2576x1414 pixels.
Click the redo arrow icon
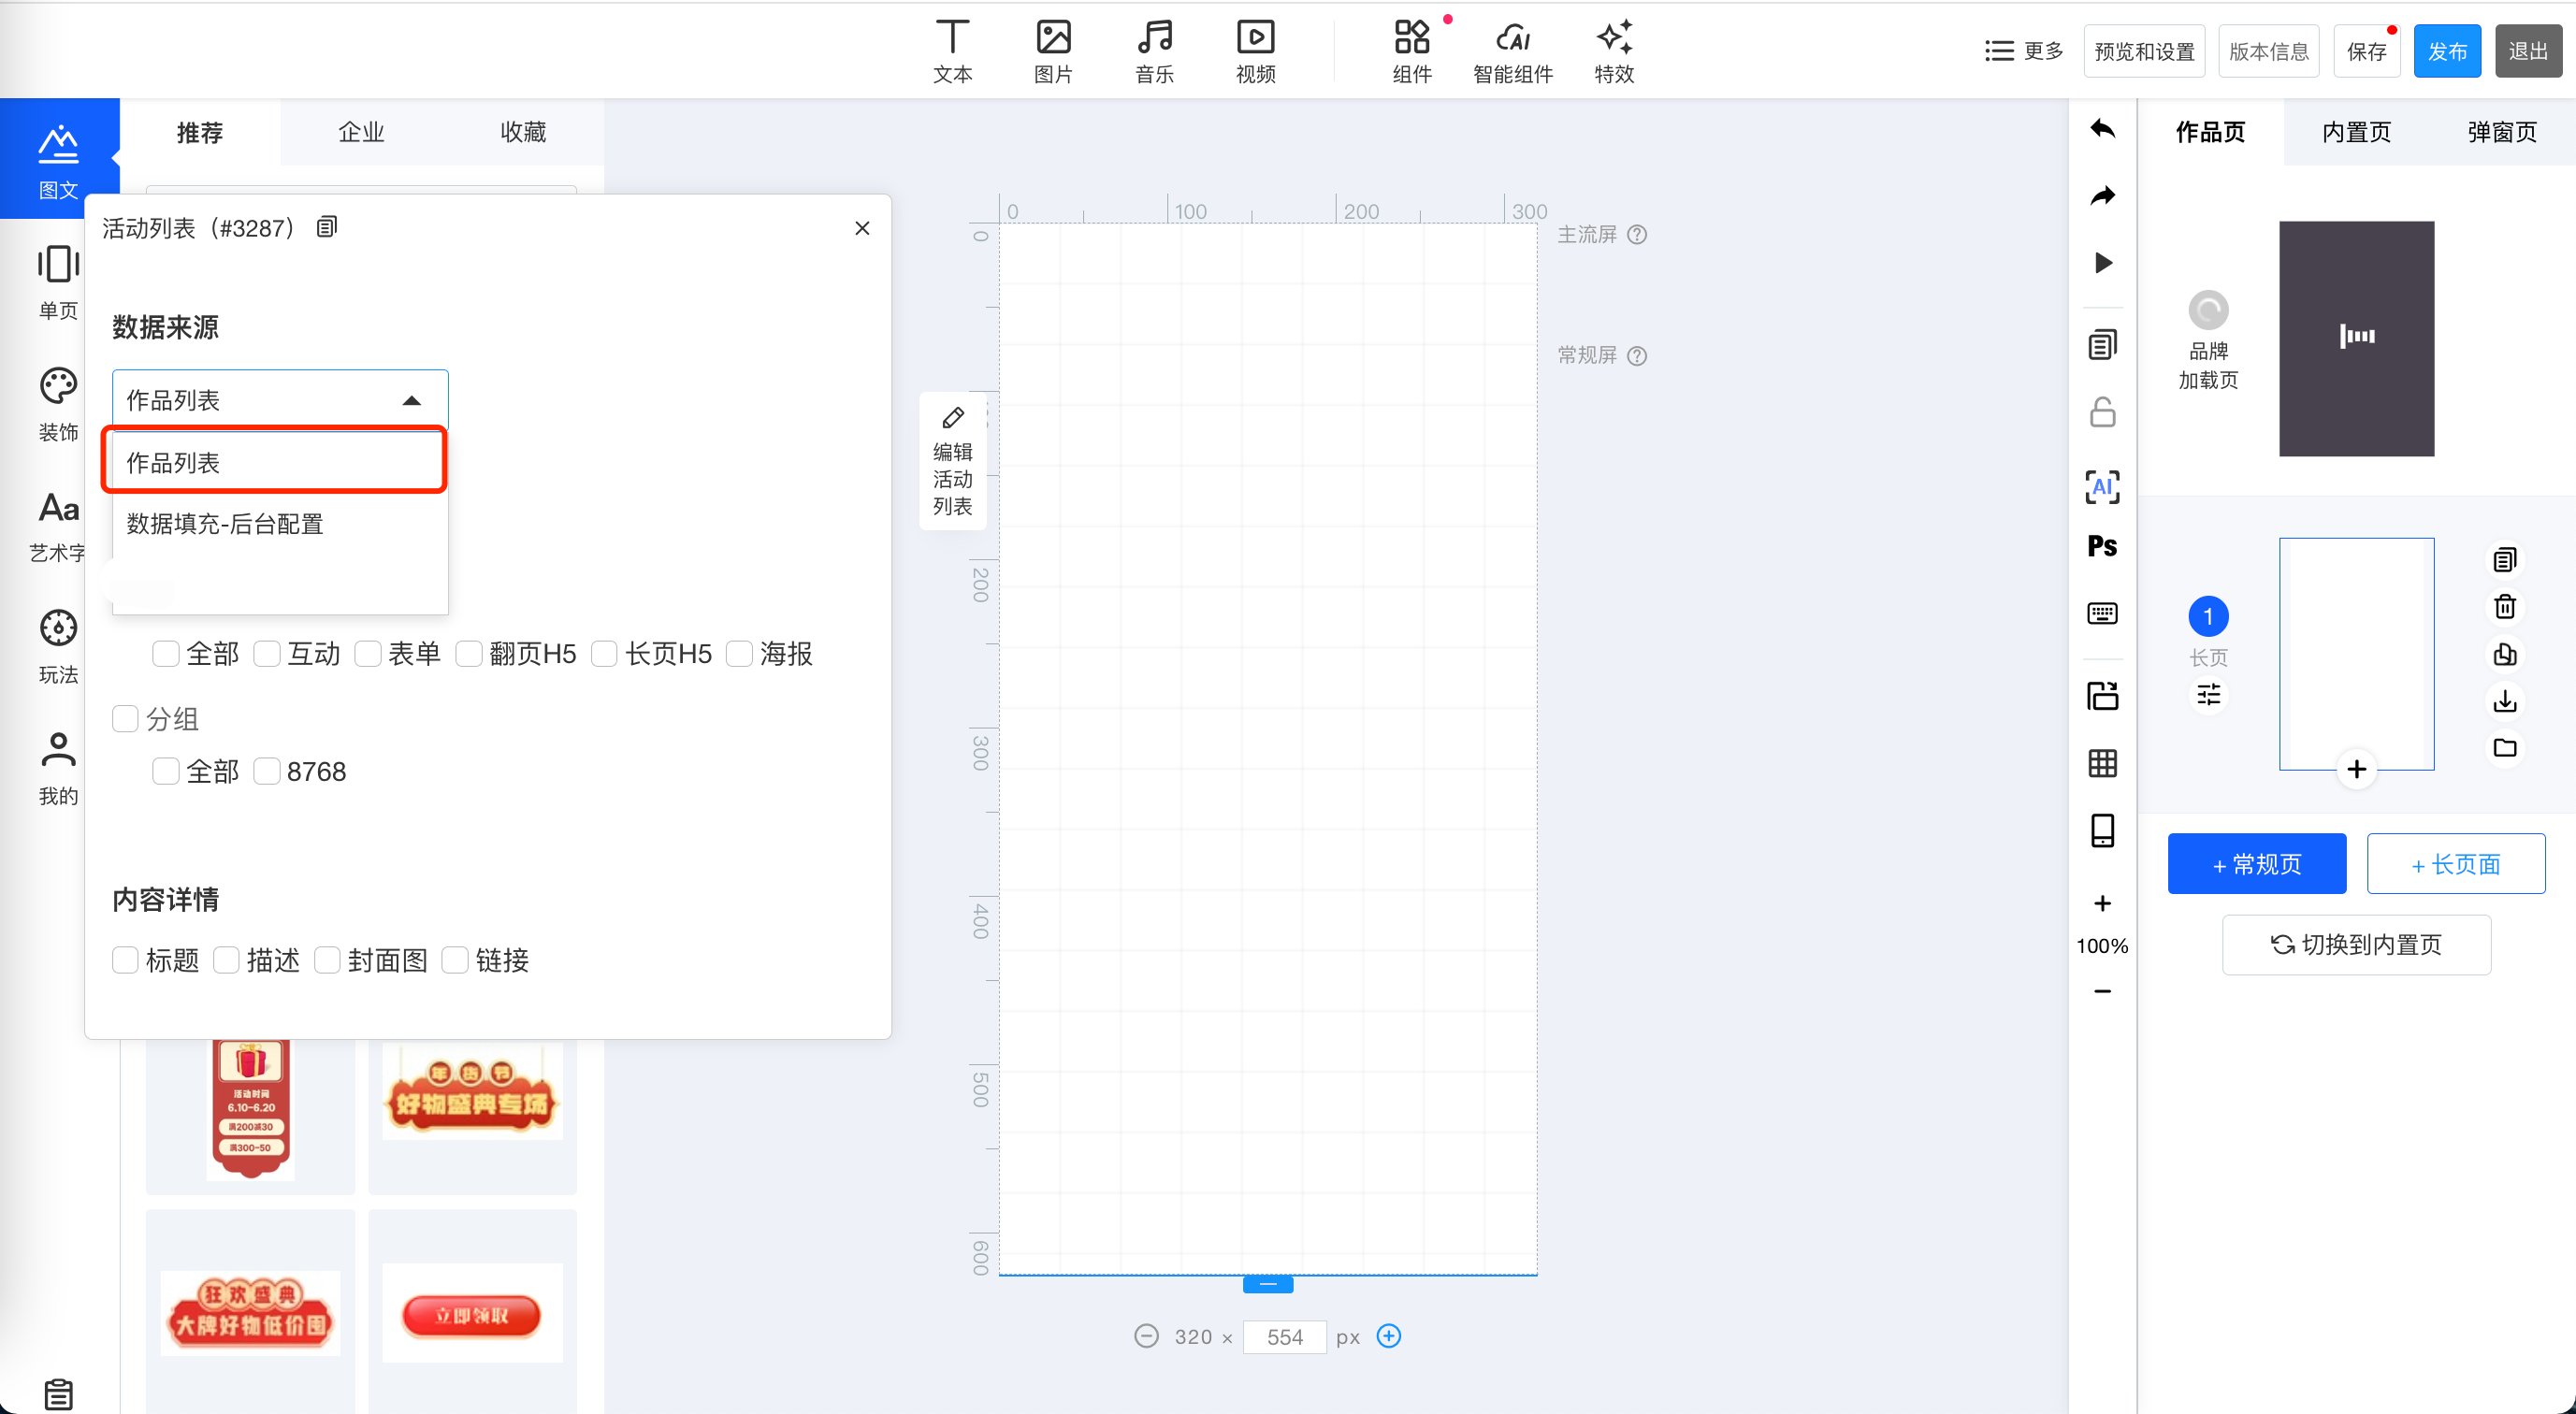(x=2102, y=196)
